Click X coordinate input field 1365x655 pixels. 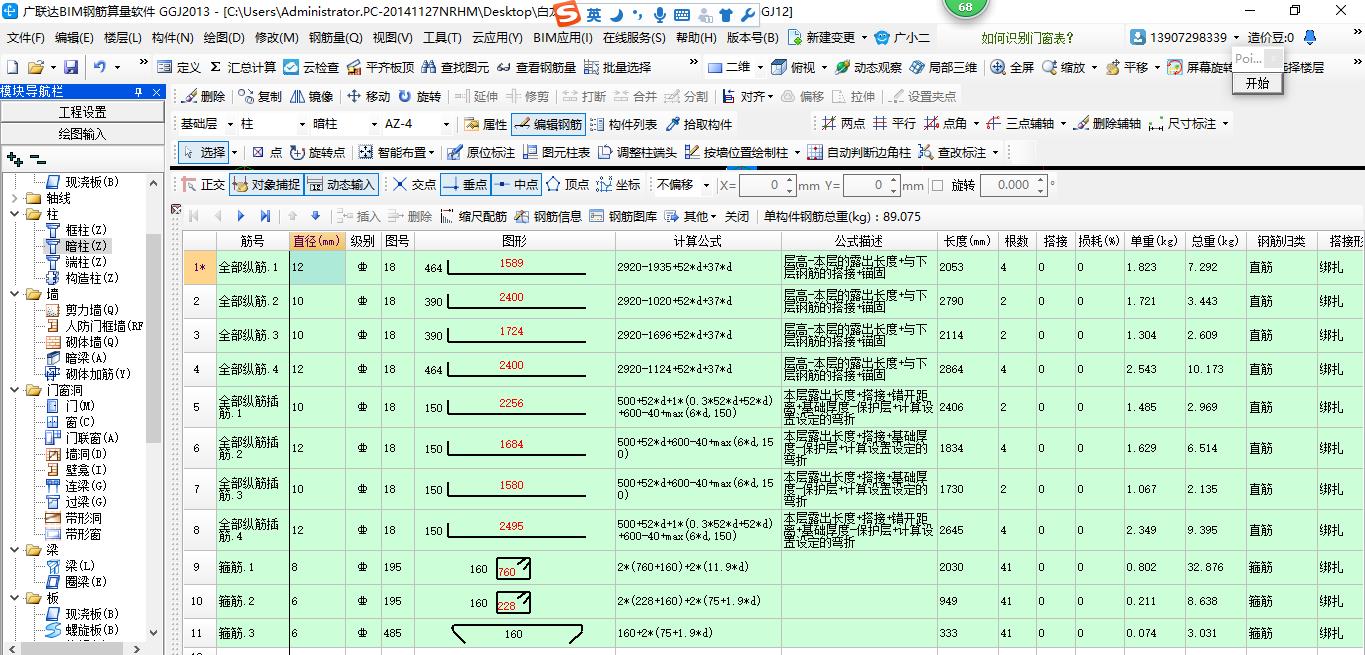pyautogui.click(x=767, y=185)
